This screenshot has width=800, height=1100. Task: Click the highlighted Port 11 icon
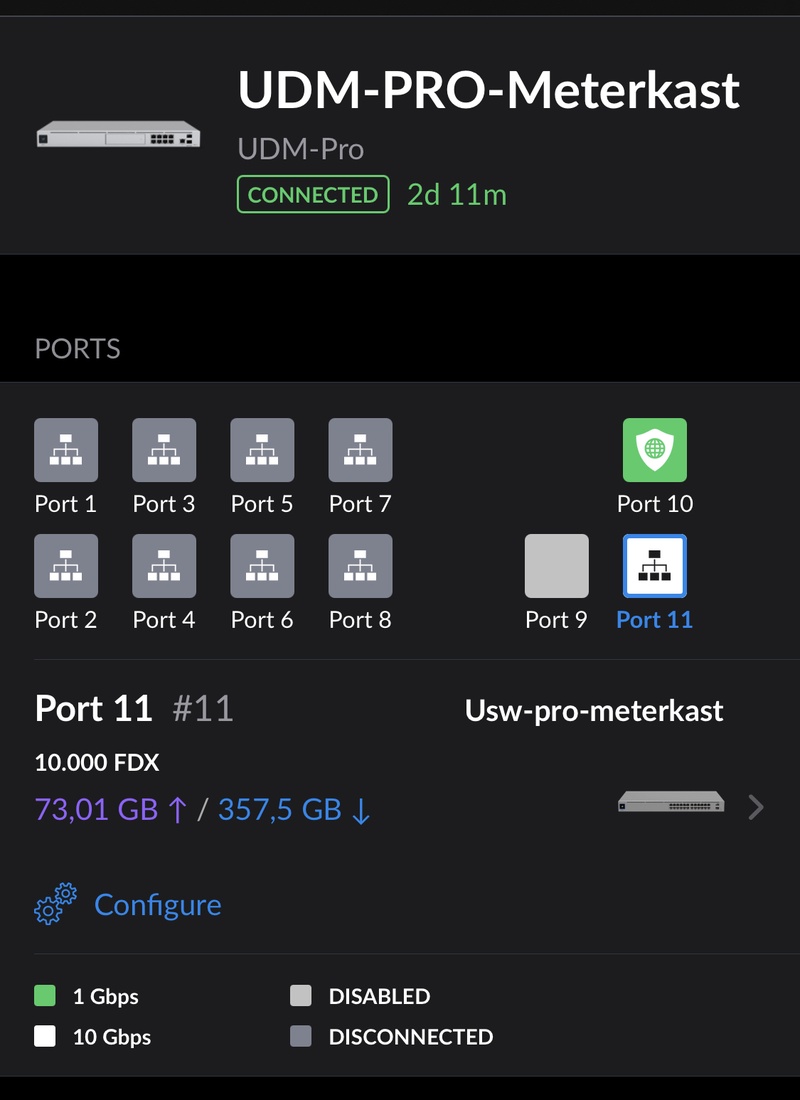point(654,566)
